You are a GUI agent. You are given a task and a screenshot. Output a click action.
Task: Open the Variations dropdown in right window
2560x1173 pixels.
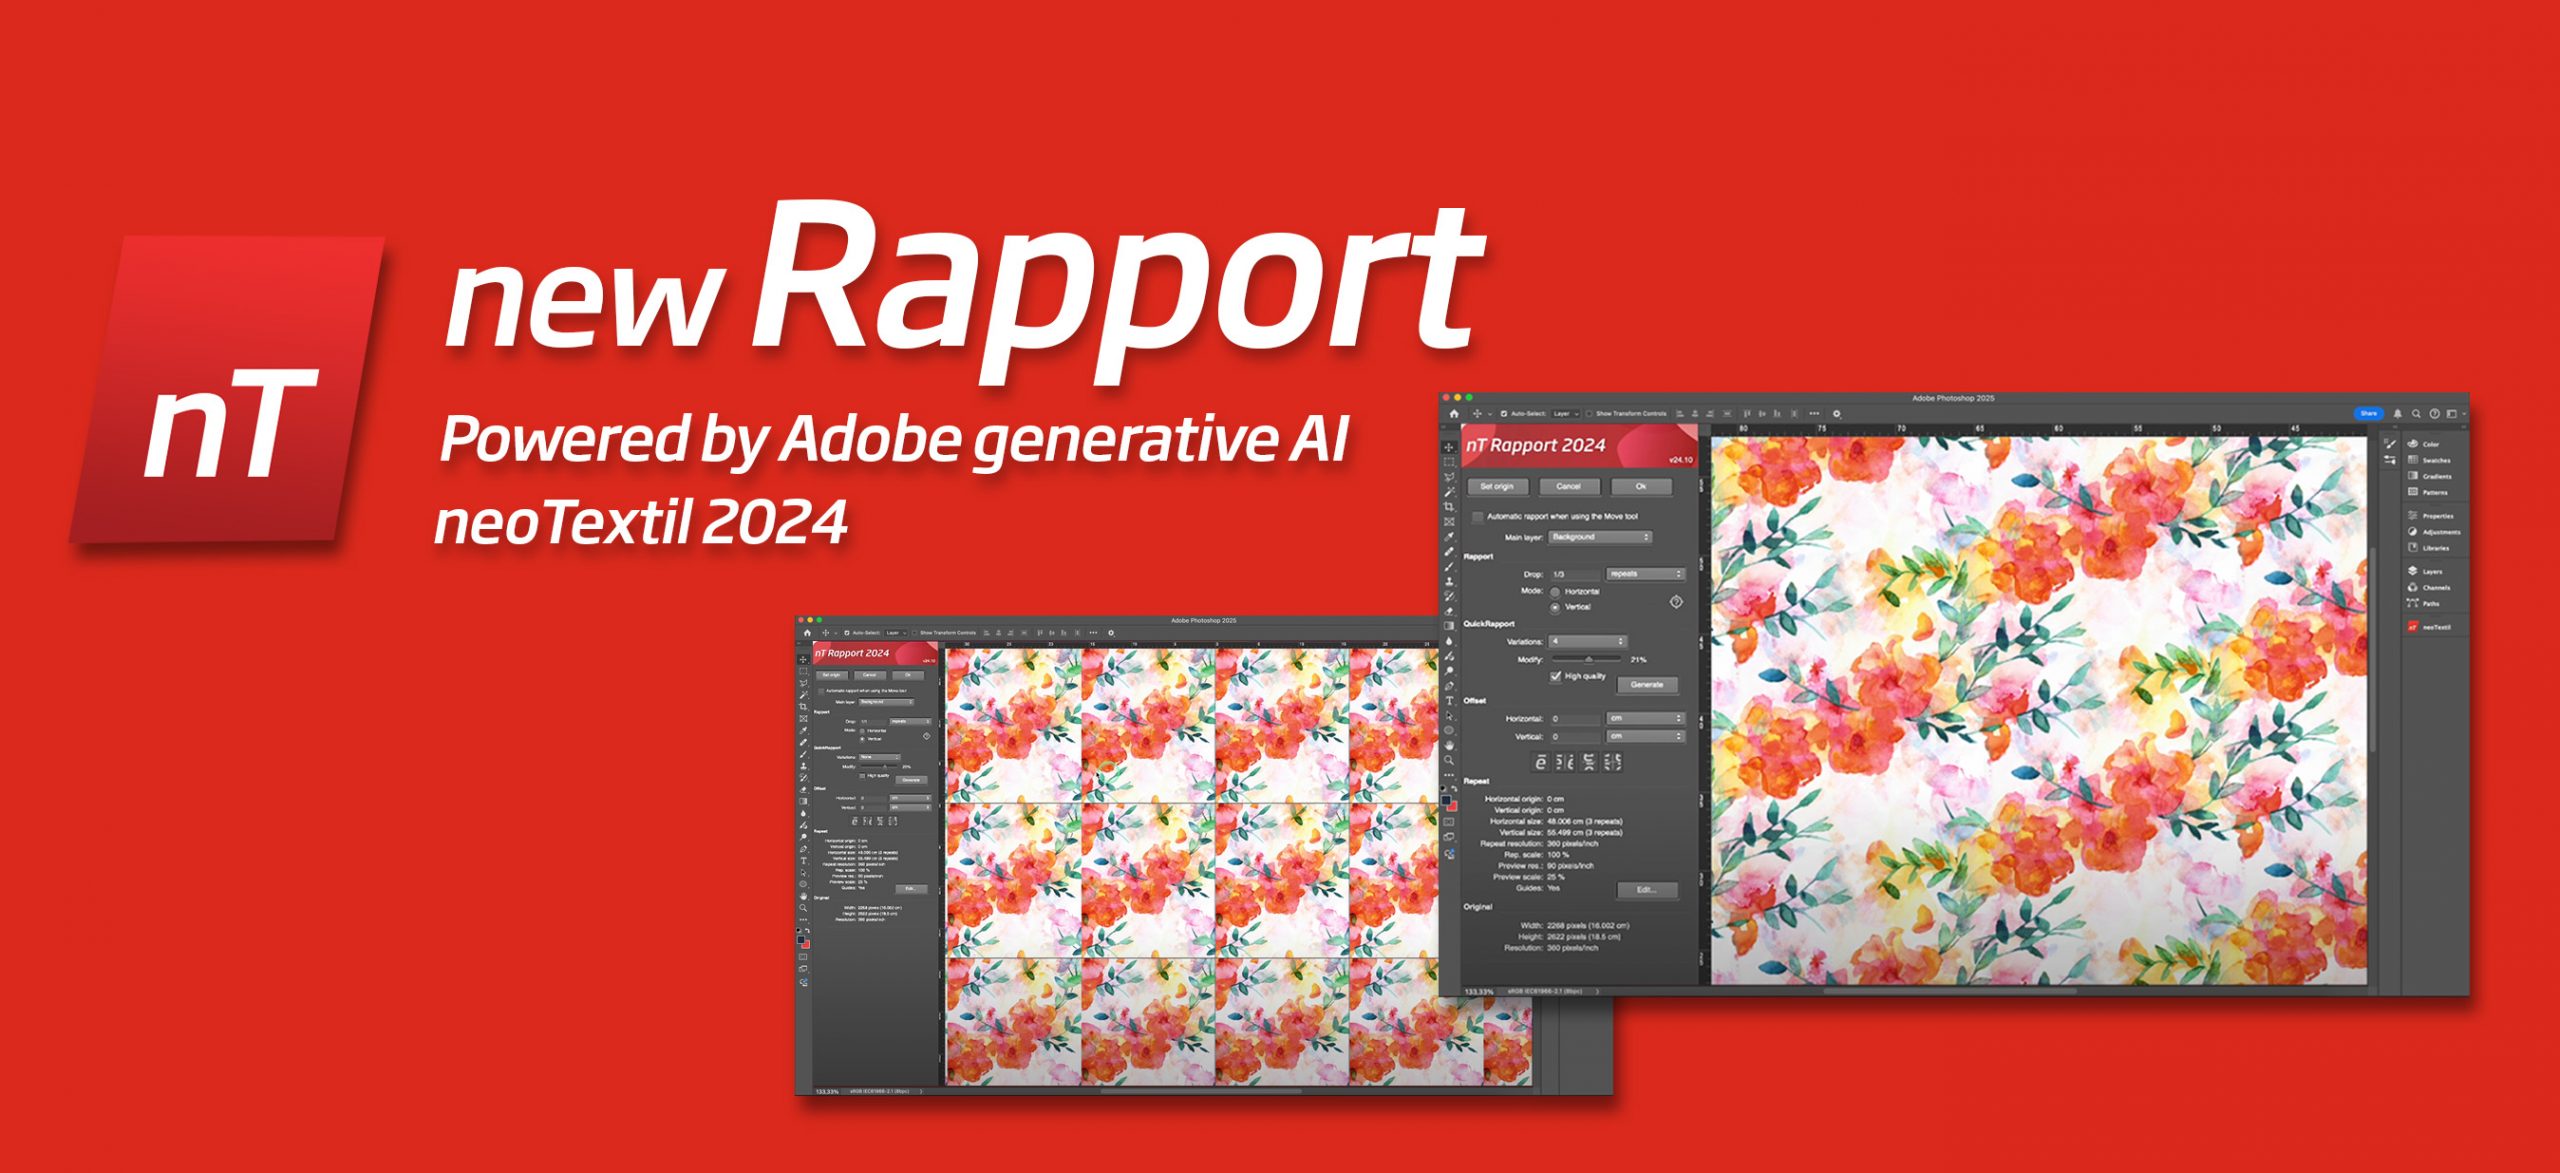point(1588,641)
